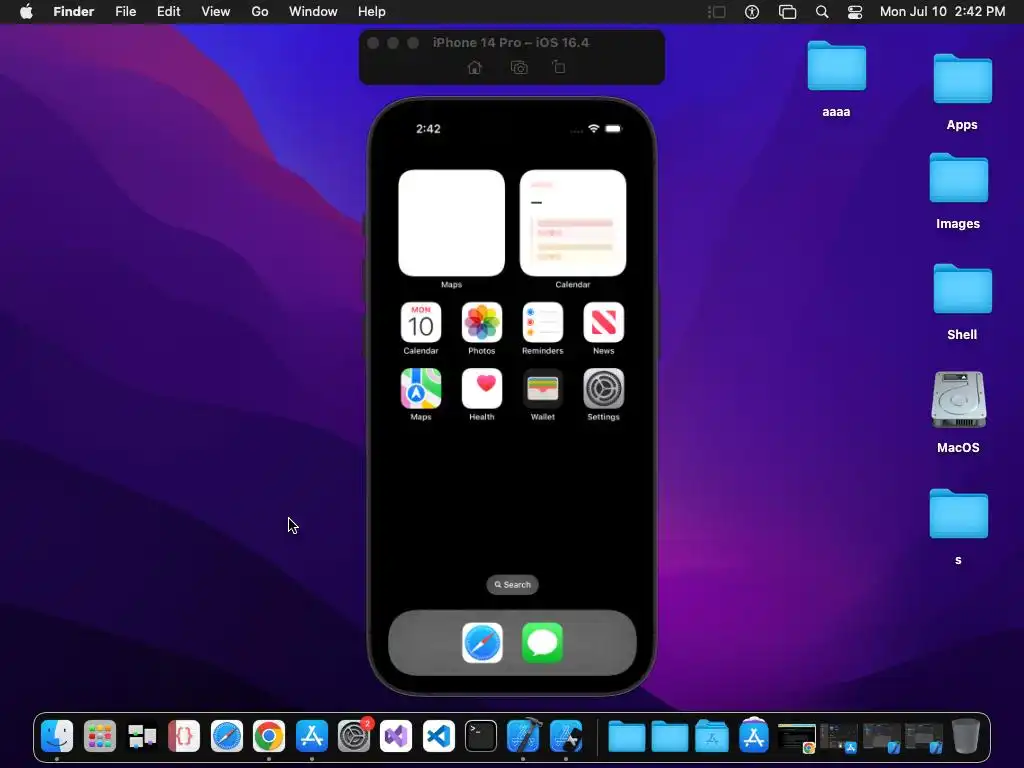
Task: Tap the large Calendar widget
Action: pyautogui.click(x=573, y=223)
